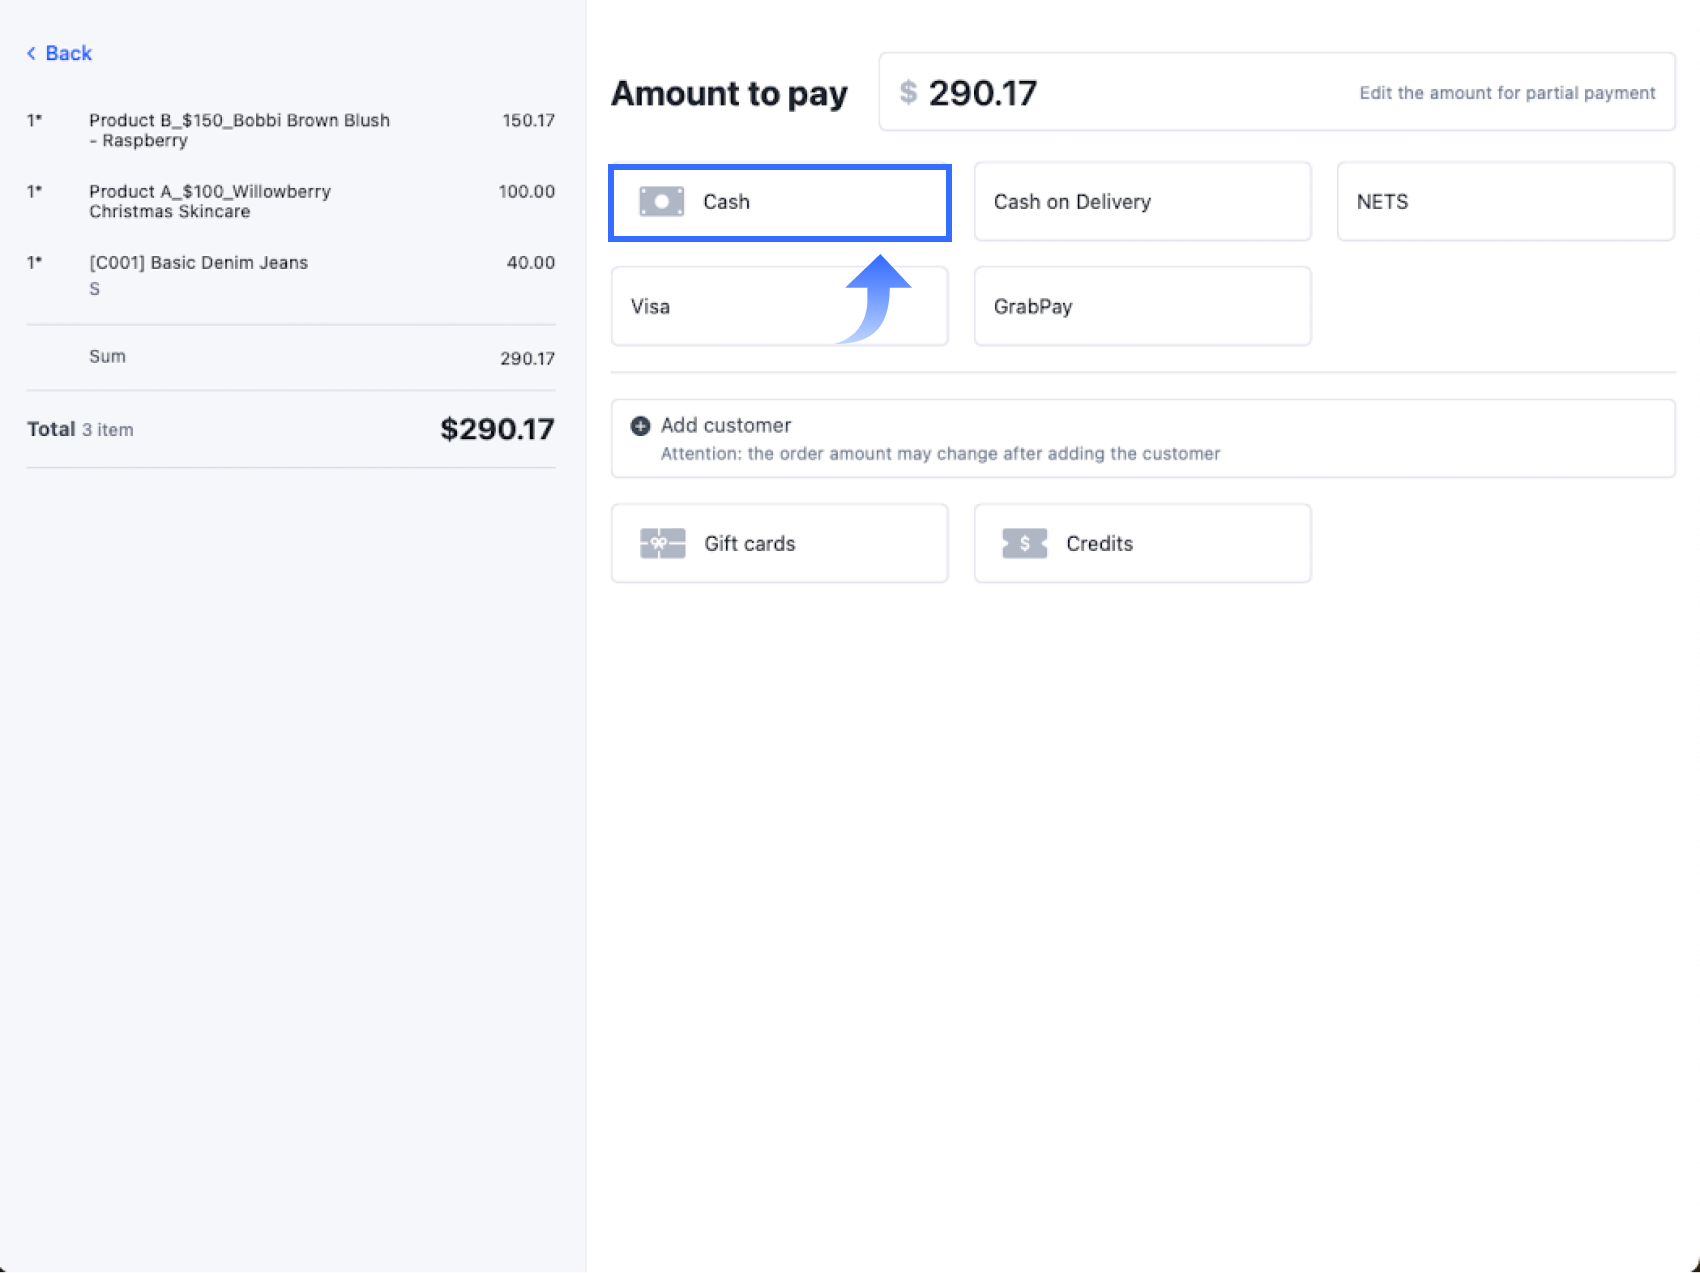Select the Basic Denim Jeans line item
Image resolution: width=1700 pixels, height=1273 pixels.
[x=198, y=263]
